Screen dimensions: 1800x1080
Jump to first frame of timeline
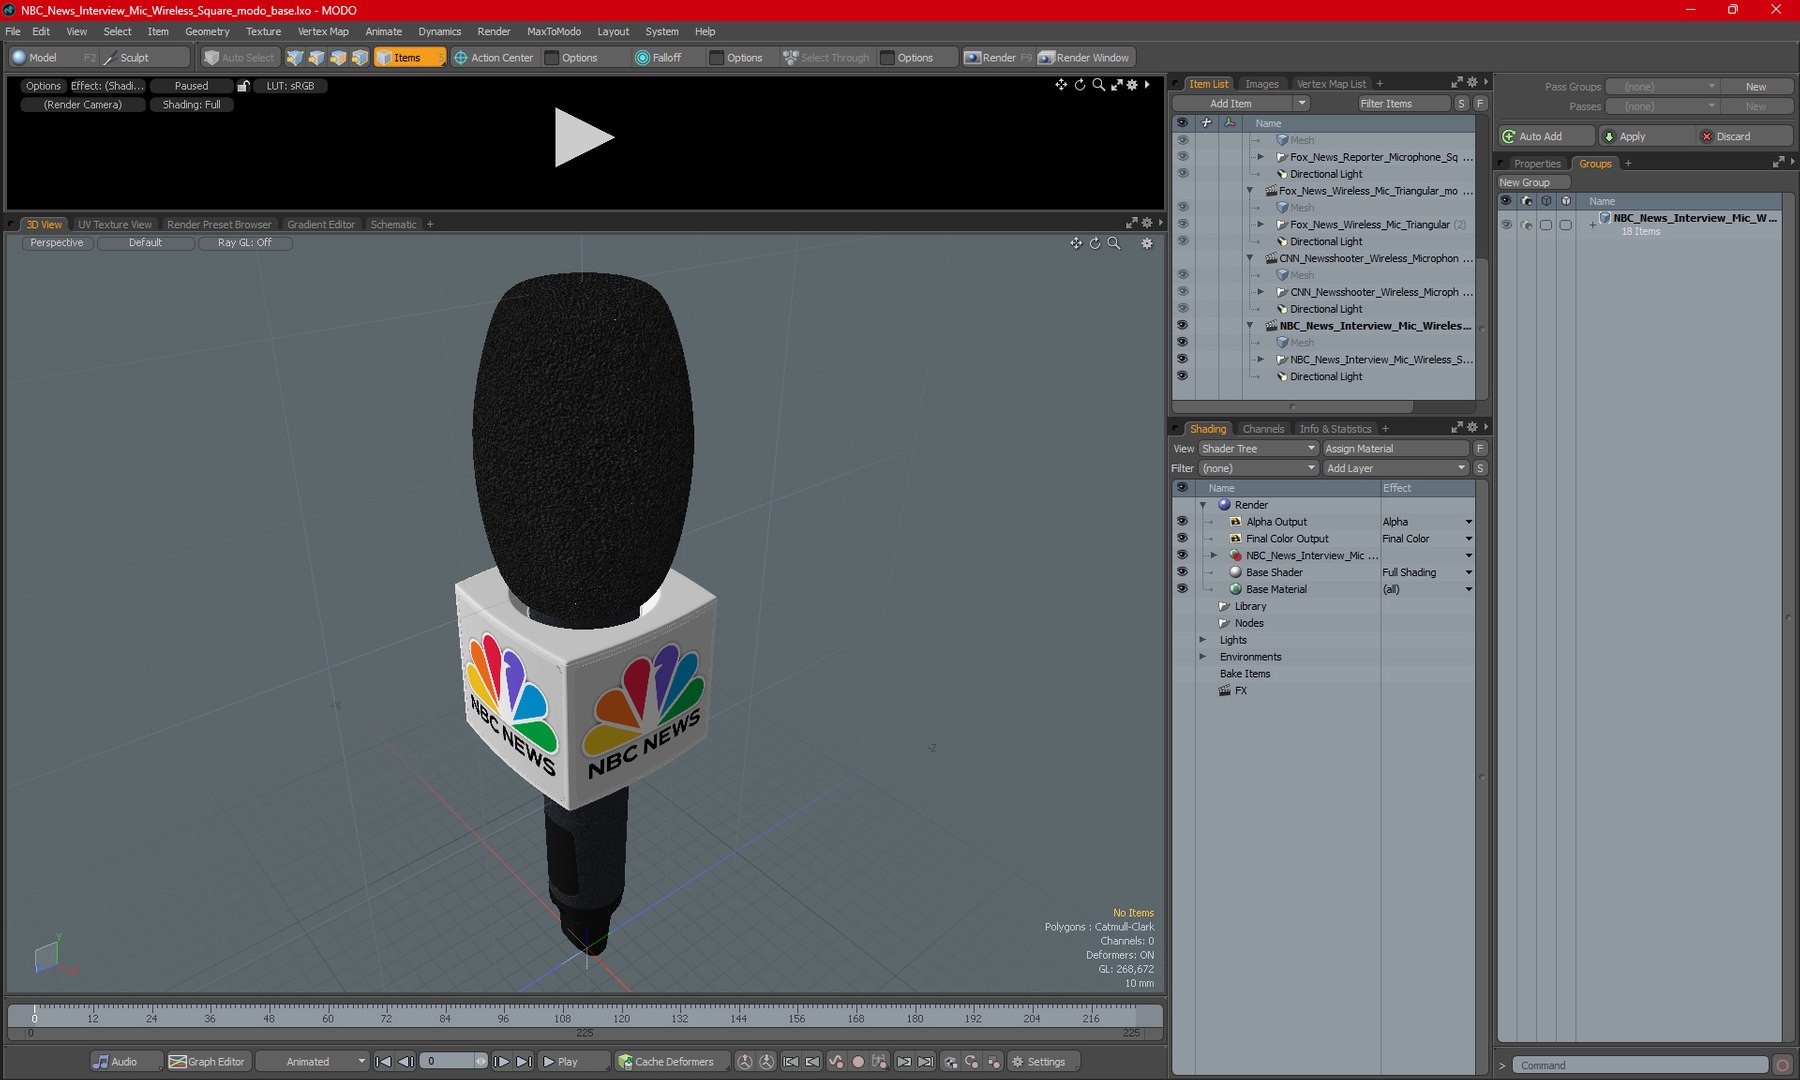(383, 1062)
